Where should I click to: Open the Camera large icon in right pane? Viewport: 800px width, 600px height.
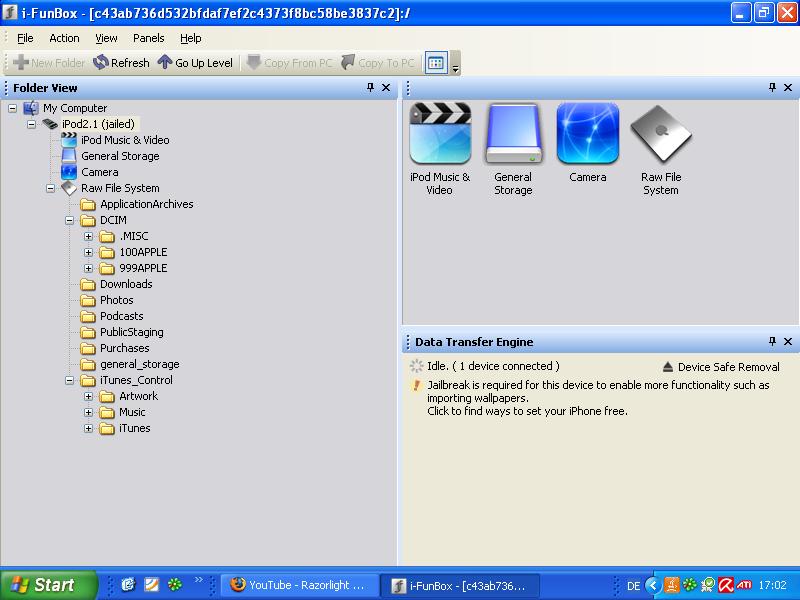(x=588, y=142)
